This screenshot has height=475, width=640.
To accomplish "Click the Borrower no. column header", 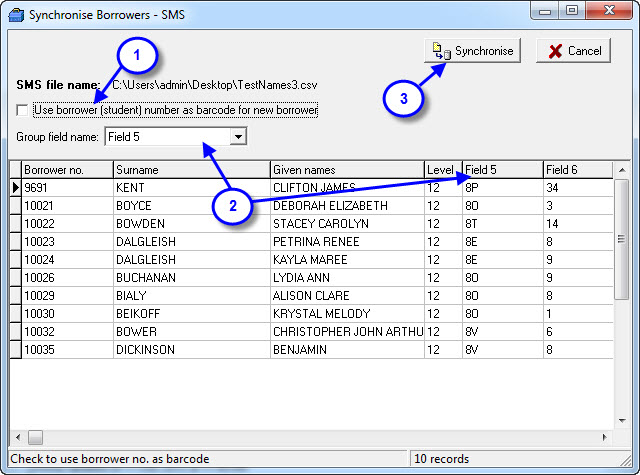I will [66, 170].
